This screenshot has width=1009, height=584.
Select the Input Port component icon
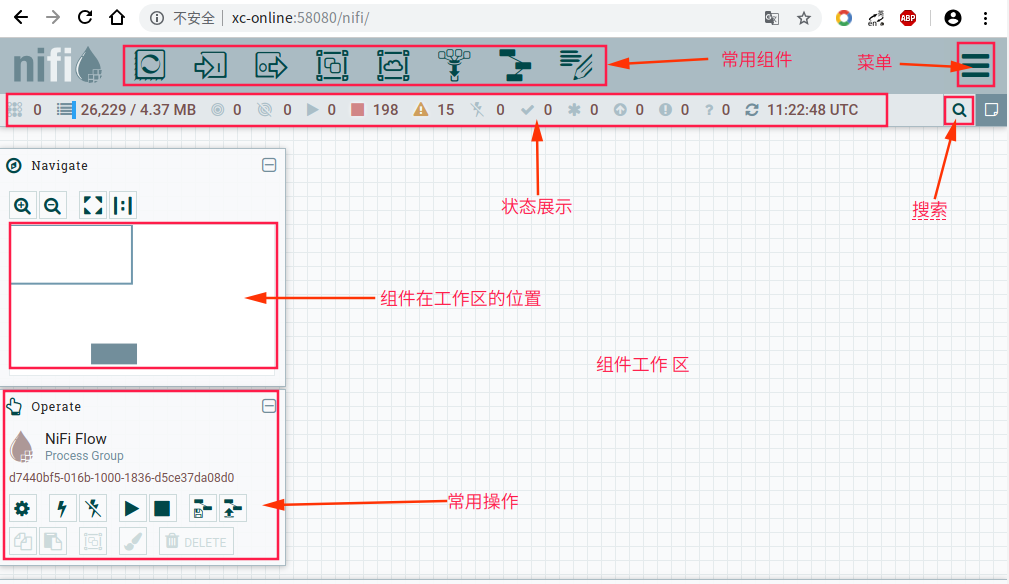coord(210,65)
